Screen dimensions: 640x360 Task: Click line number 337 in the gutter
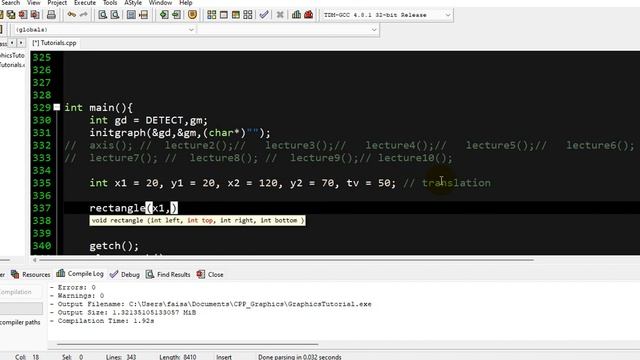(42, 208)
